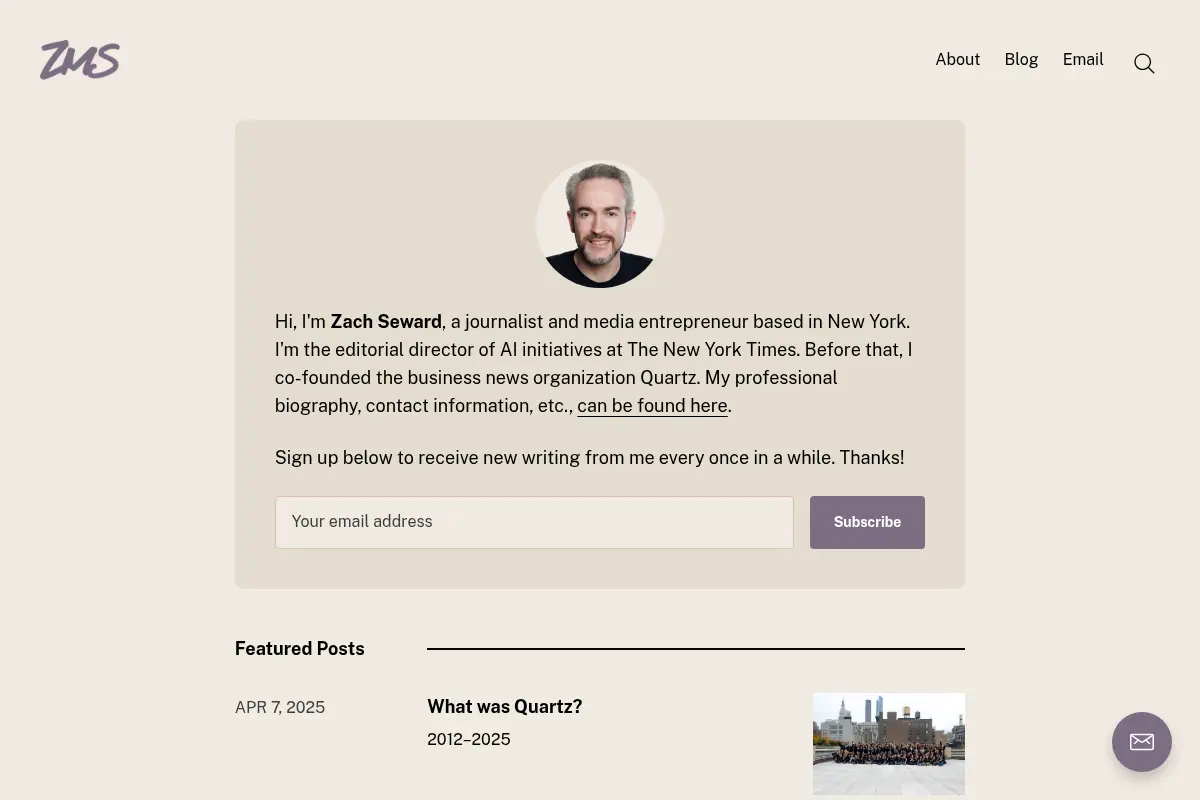Open the Blog section
This screenshot has width=1200, height=800.
[x=1021, y=60]
